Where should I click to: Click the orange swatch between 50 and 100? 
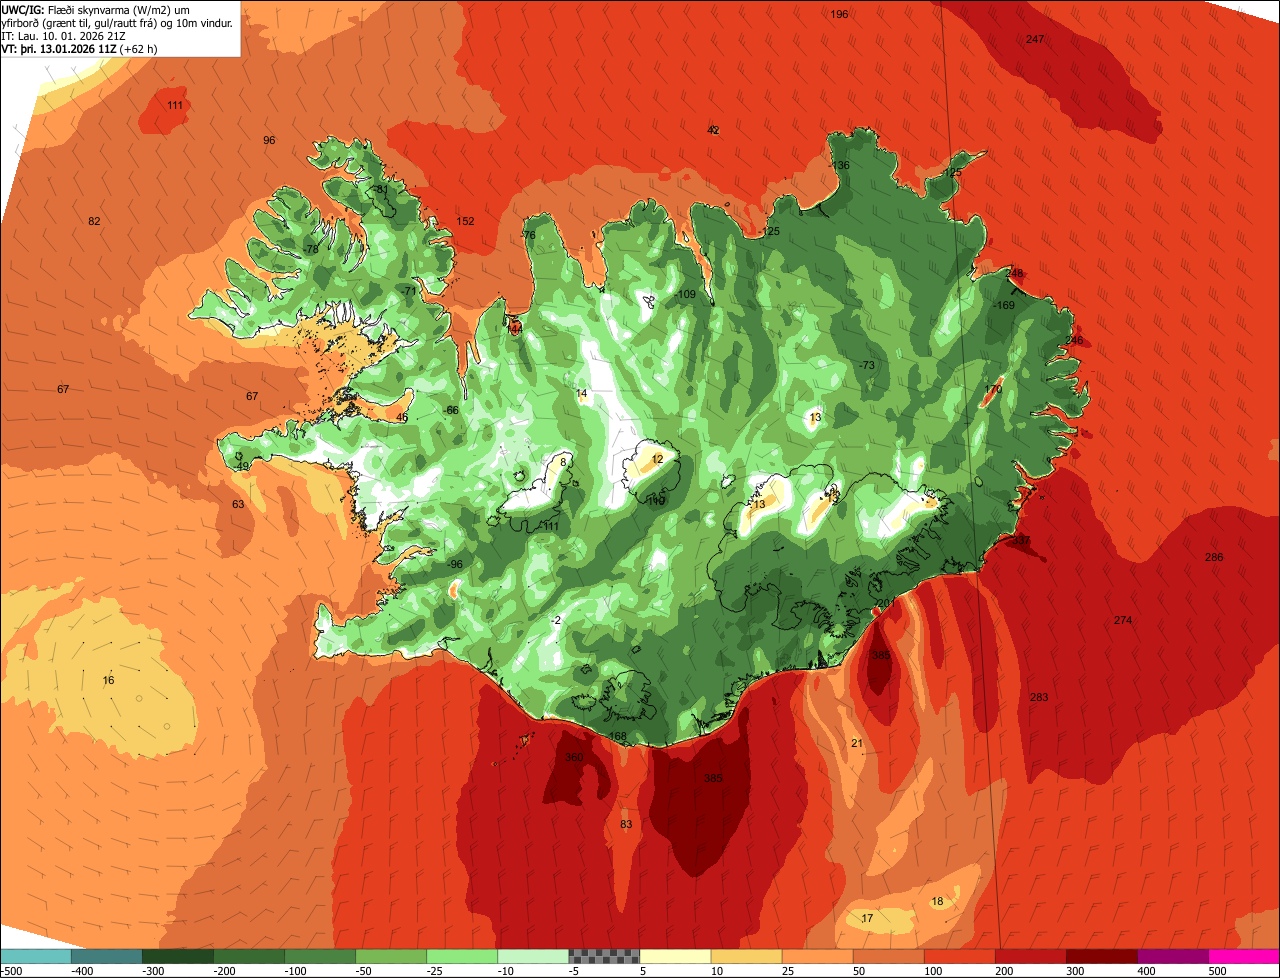pyautogui.click(x=888, y=955)
